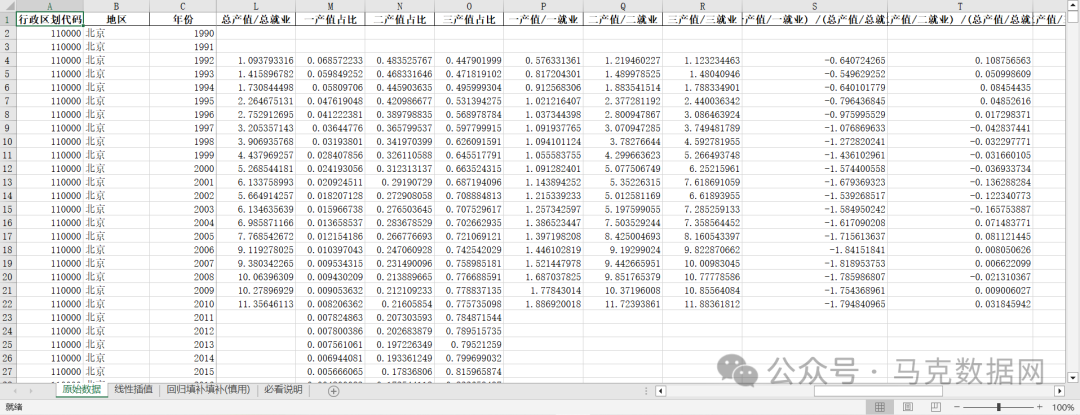Add a new sheet with the plus icon
Viewport: 1080px width, 415px height.
click(x=333, y=391)
